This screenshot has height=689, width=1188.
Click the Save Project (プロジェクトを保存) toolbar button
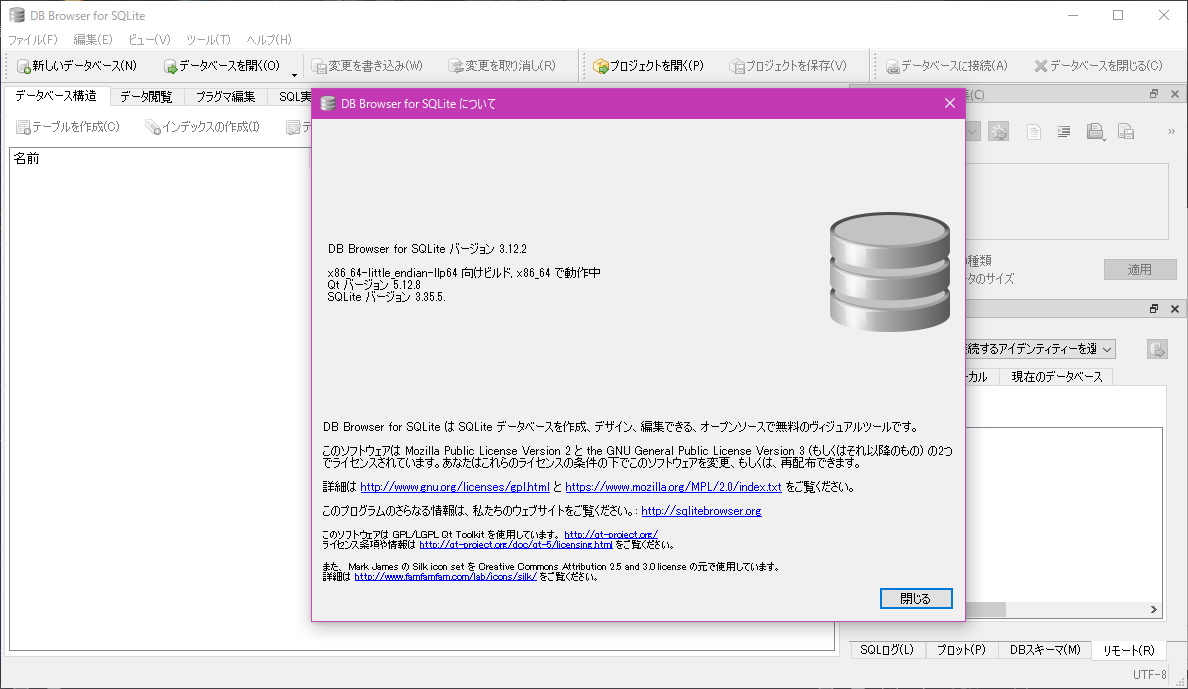(x=788, y=66)
